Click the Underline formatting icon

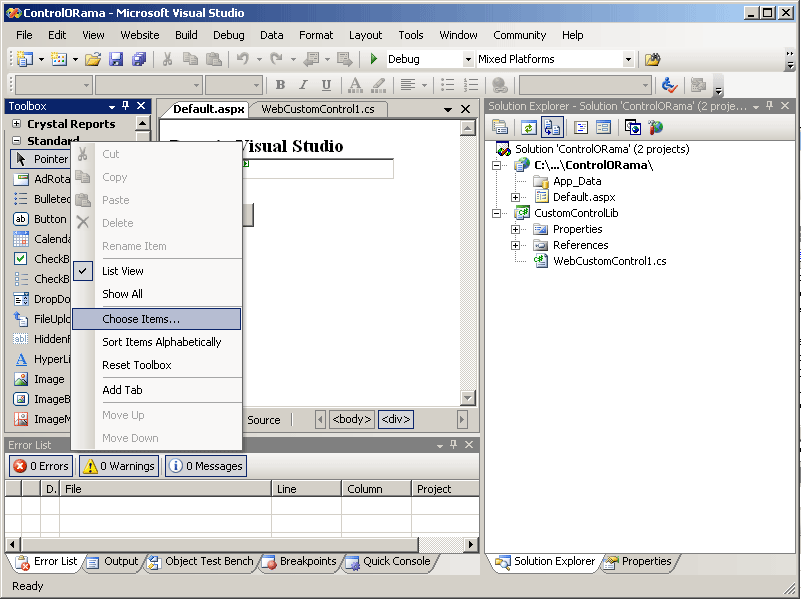tap(327, 85)
